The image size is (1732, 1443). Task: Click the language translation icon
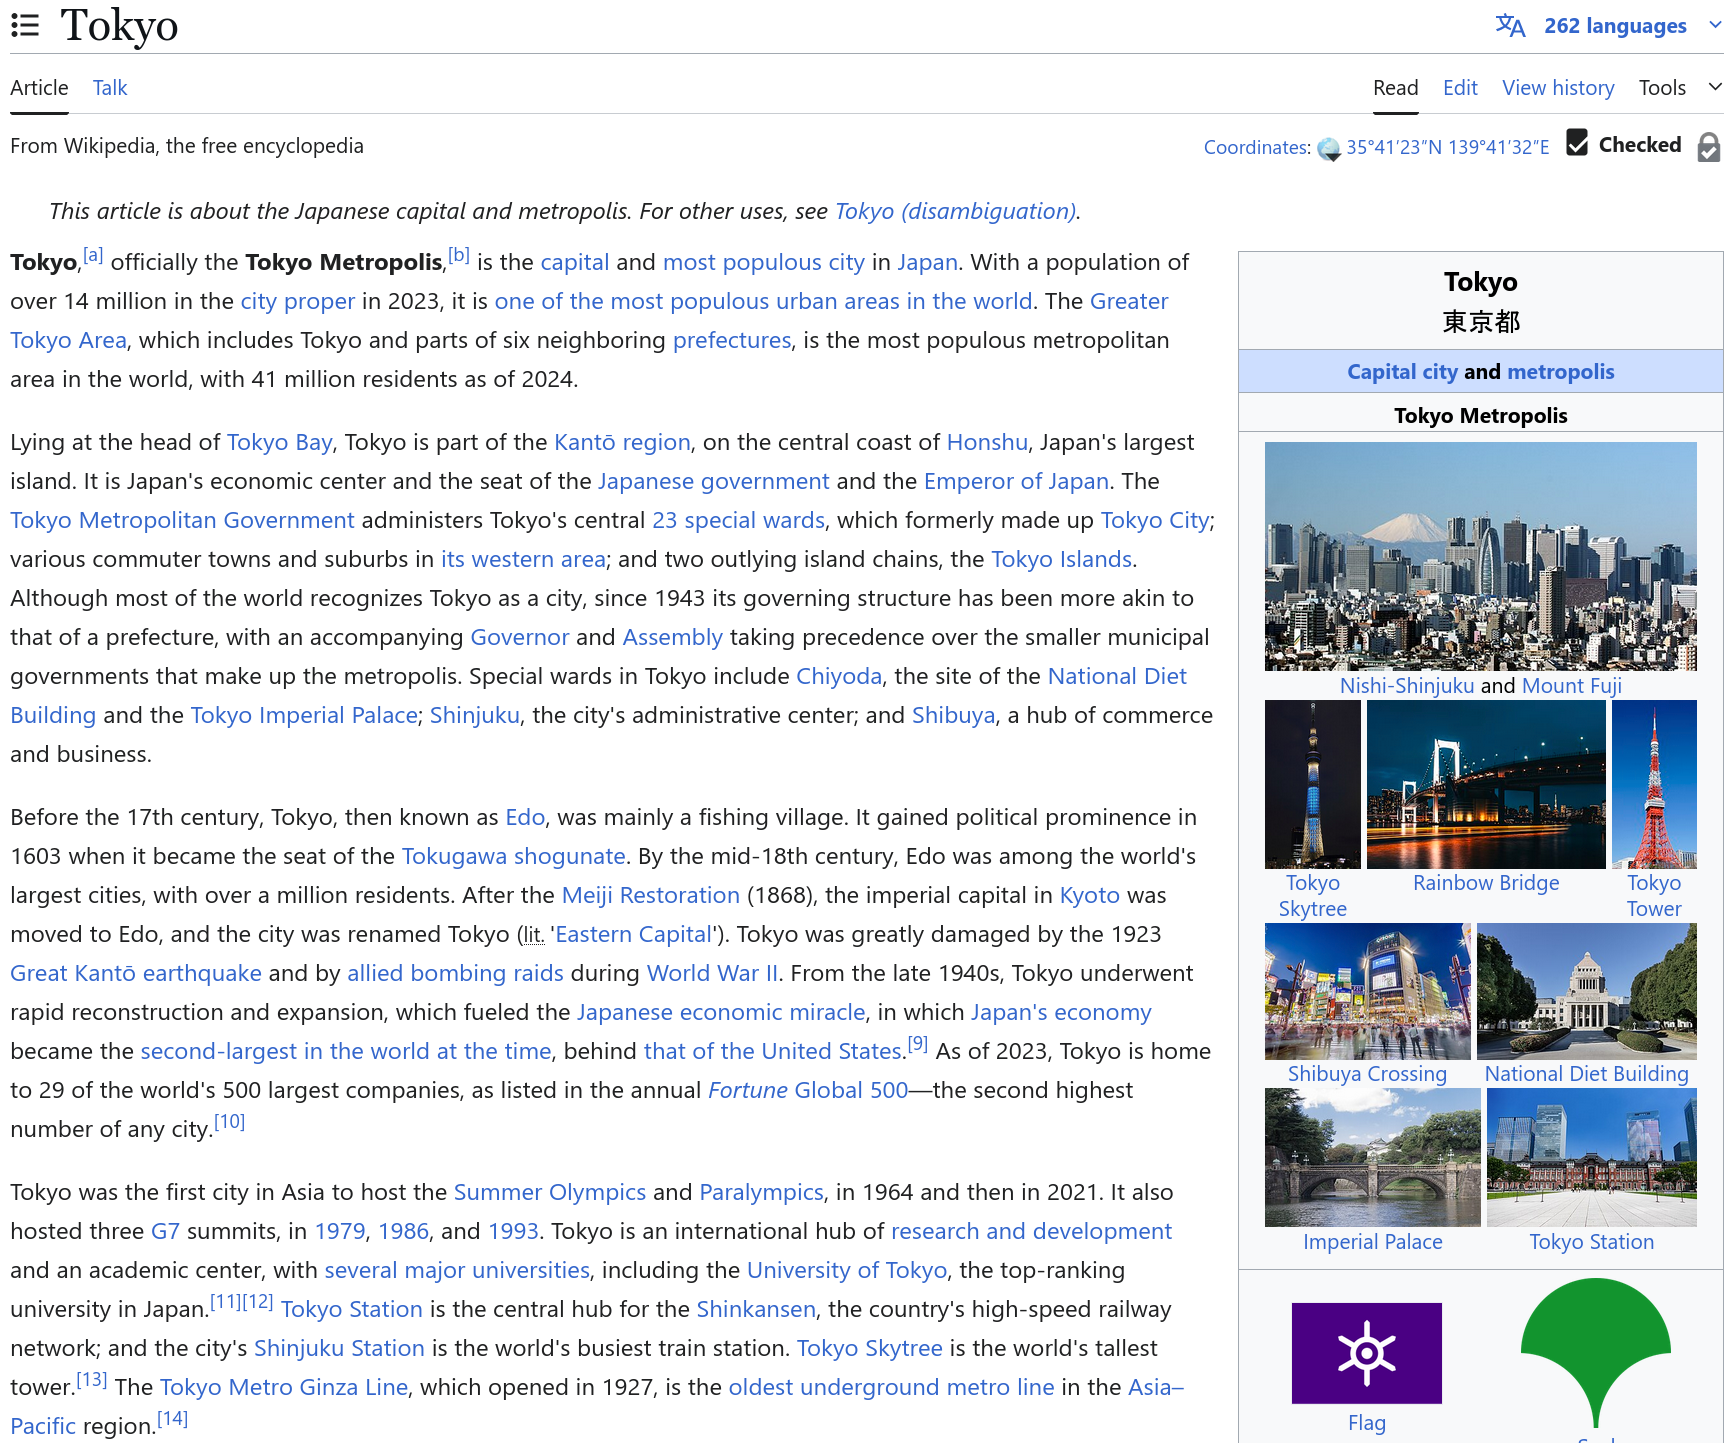point(1510,25)
